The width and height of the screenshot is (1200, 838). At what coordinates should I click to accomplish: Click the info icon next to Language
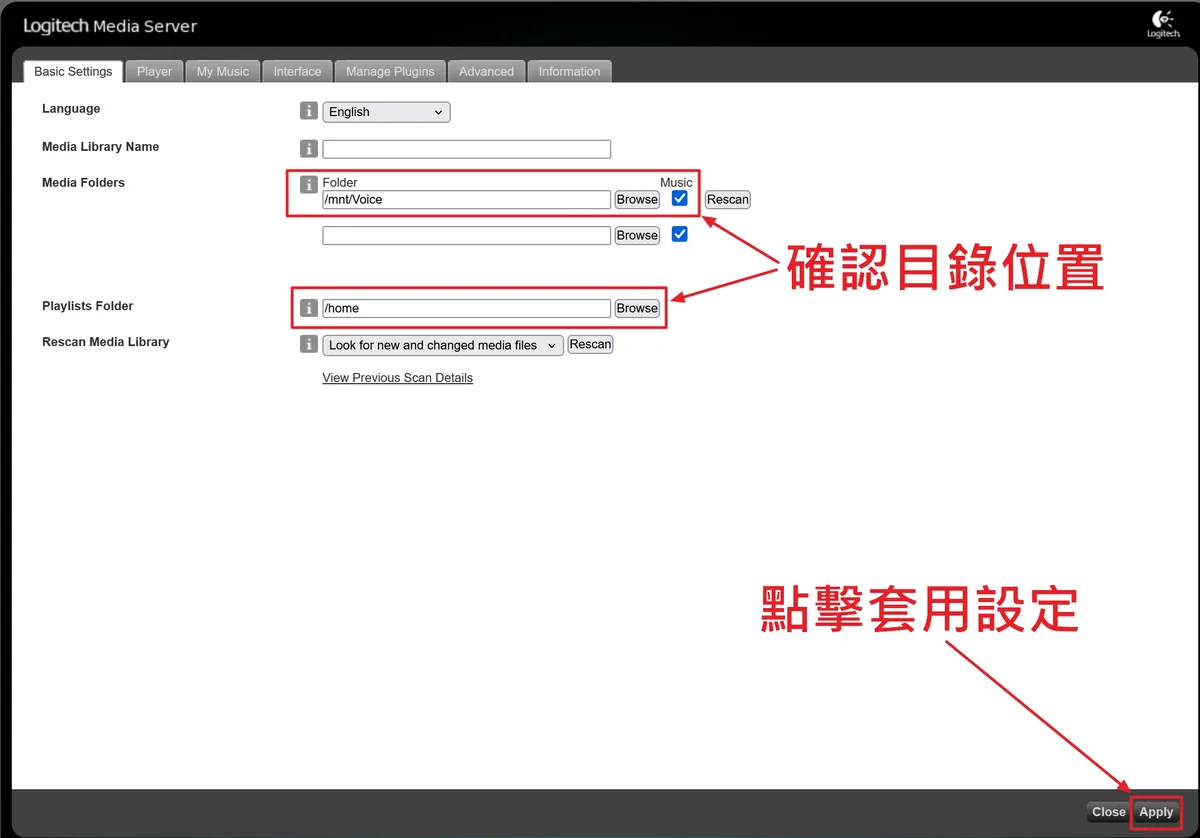coord(309,111)
